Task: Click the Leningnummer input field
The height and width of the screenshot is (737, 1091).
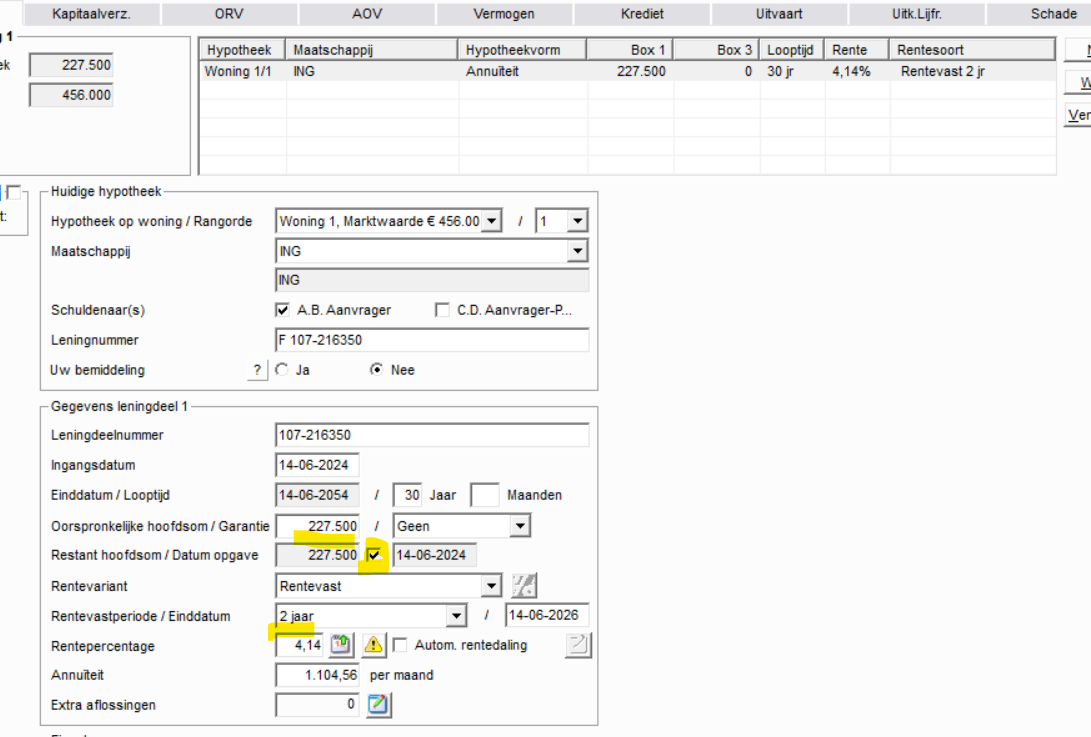Action: 431,340
